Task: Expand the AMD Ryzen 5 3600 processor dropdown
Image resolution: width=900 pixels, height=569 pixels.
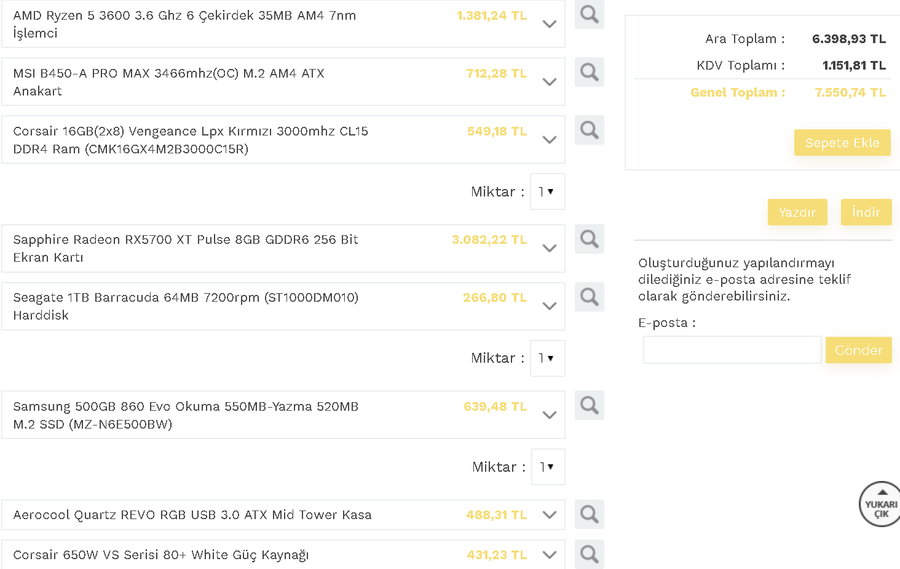Action: click(x=549, y=24)
